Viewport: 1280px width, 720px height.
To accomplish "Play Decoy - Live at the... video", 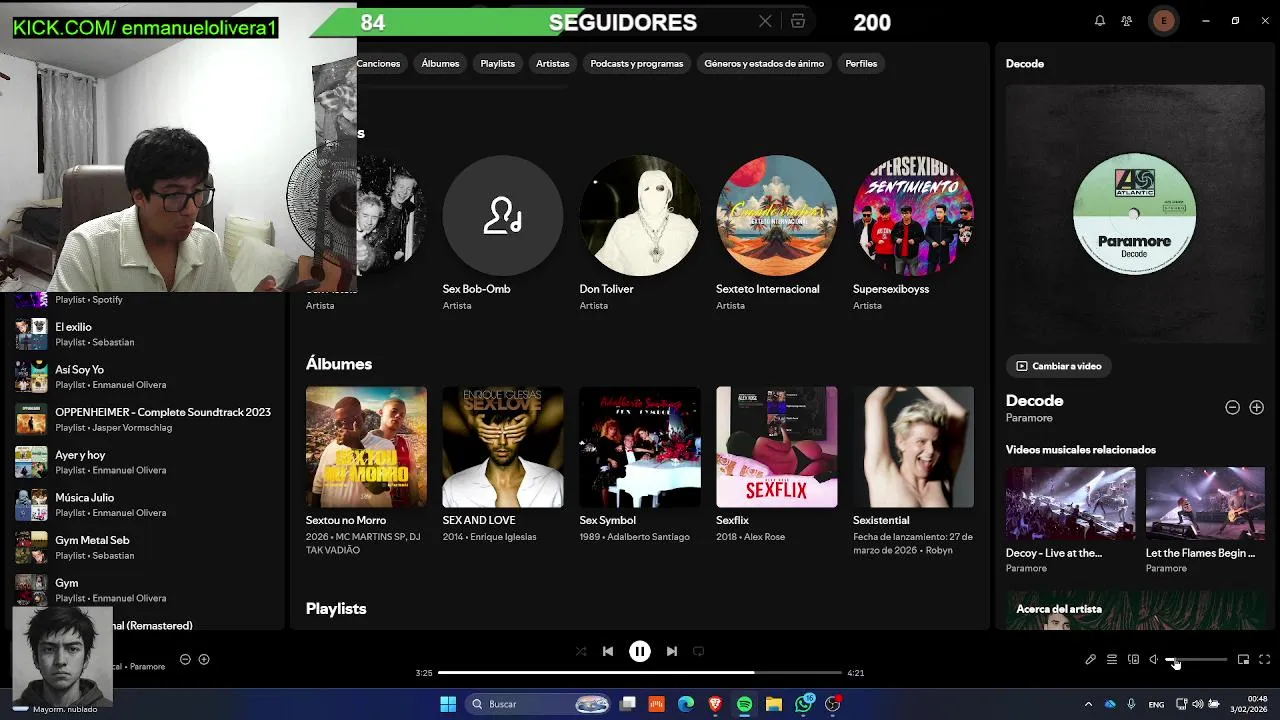I will pos(1070,504).
